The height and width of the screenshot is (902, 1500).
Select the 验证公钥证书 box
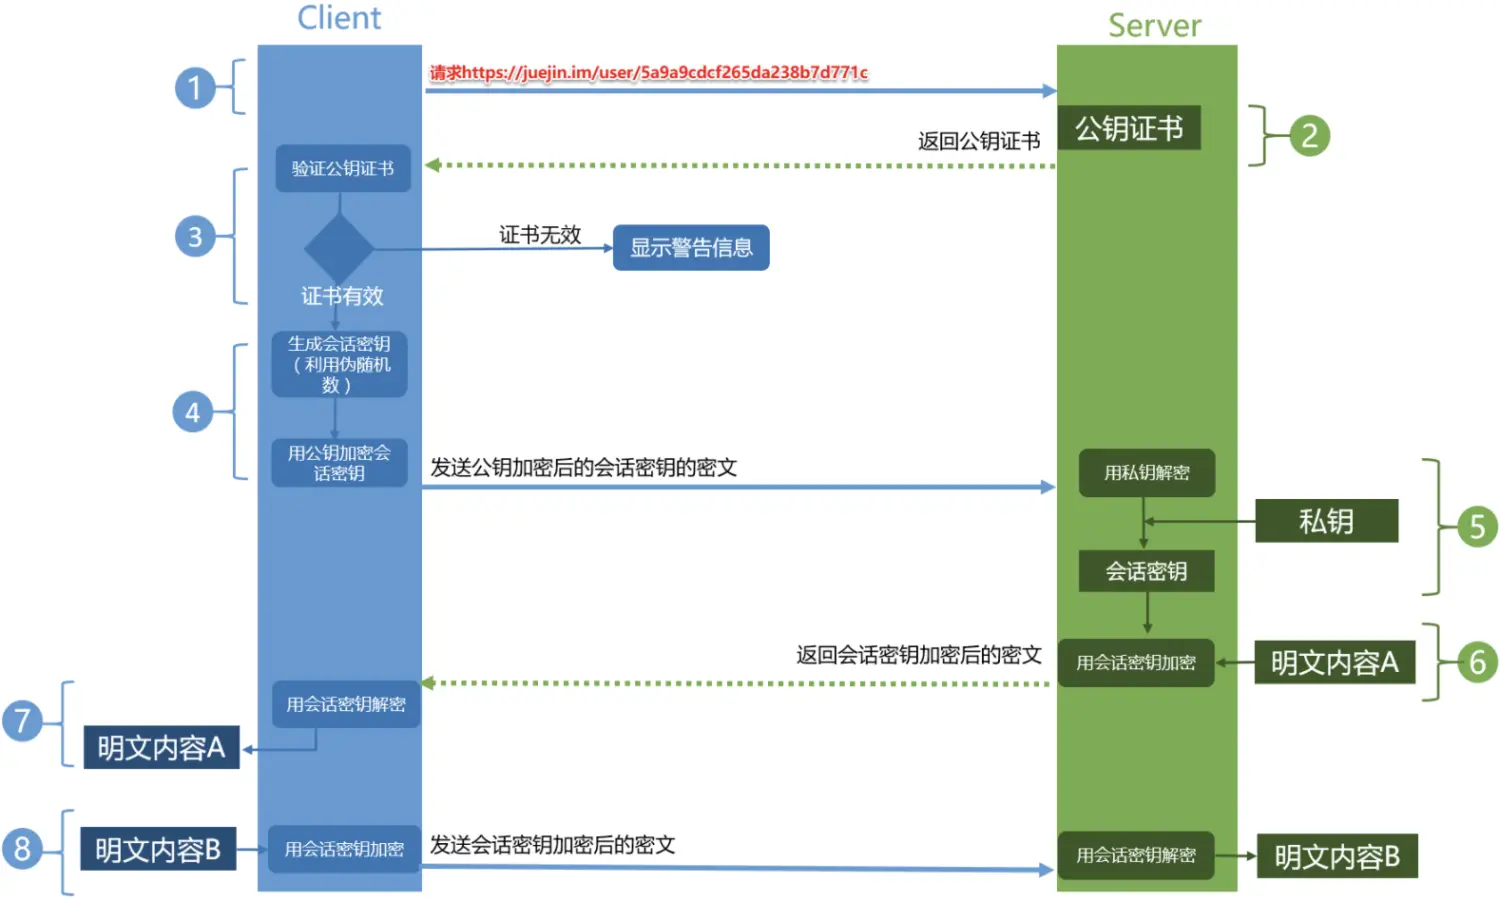tap(343, 168)
